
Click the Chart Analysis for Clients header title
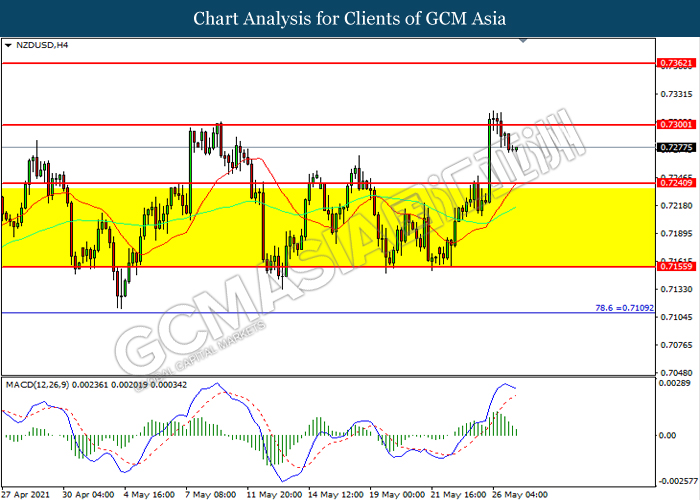350,18
